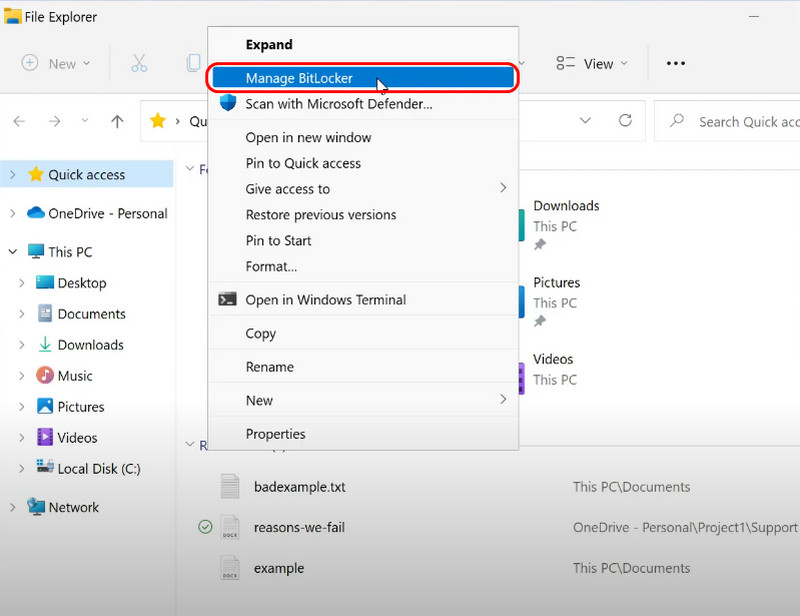800x616 pixels.
Task: Collapse the Recent files section chevron
Action: (x=190, y=445)
